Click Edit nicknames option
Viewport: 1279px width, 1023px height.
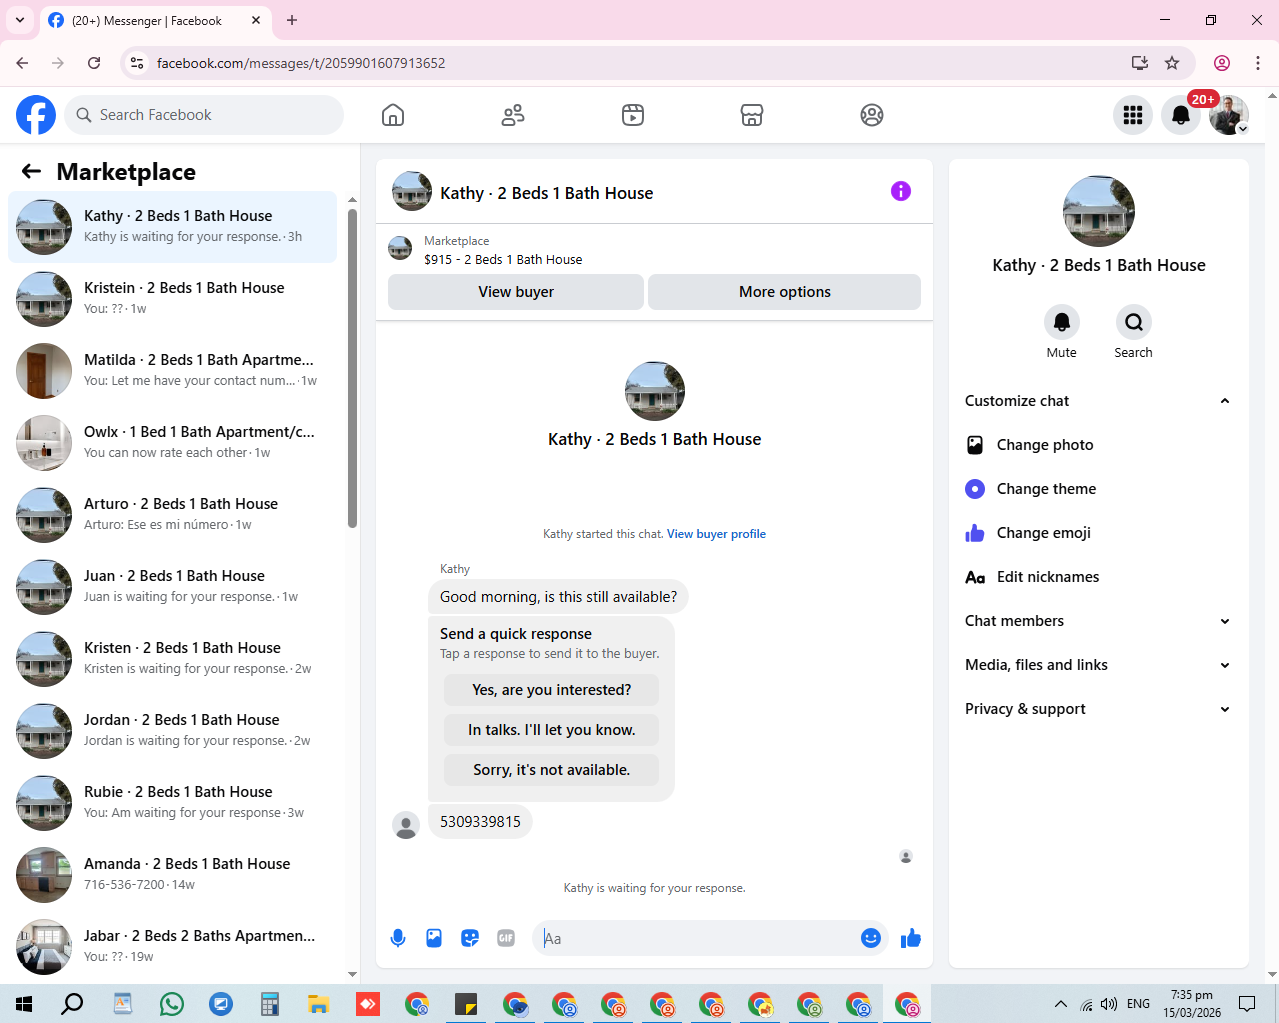[1098, 577]
